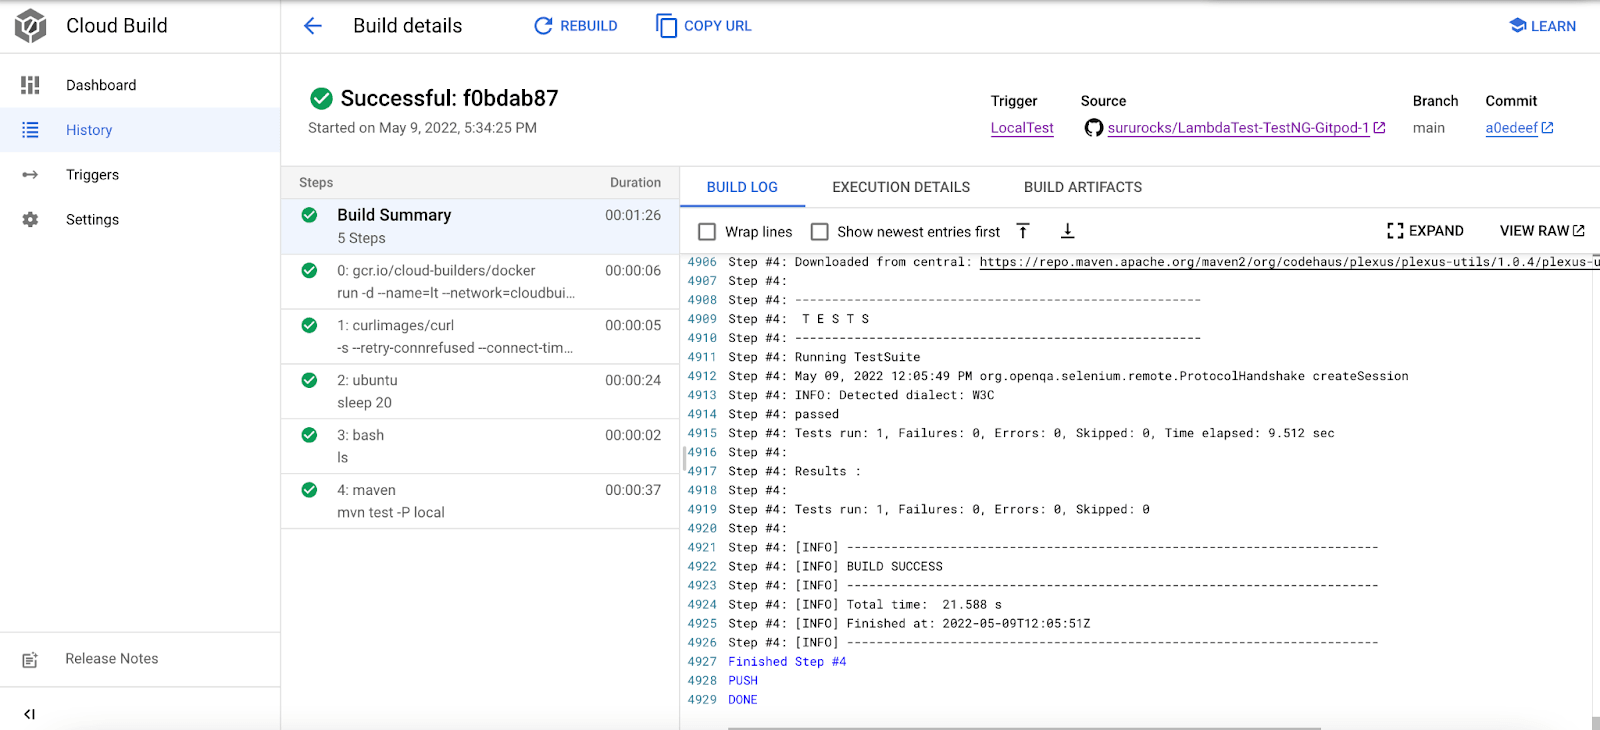Click the EXPAND log button
Screen dimensions: 1600x730
1425,231
